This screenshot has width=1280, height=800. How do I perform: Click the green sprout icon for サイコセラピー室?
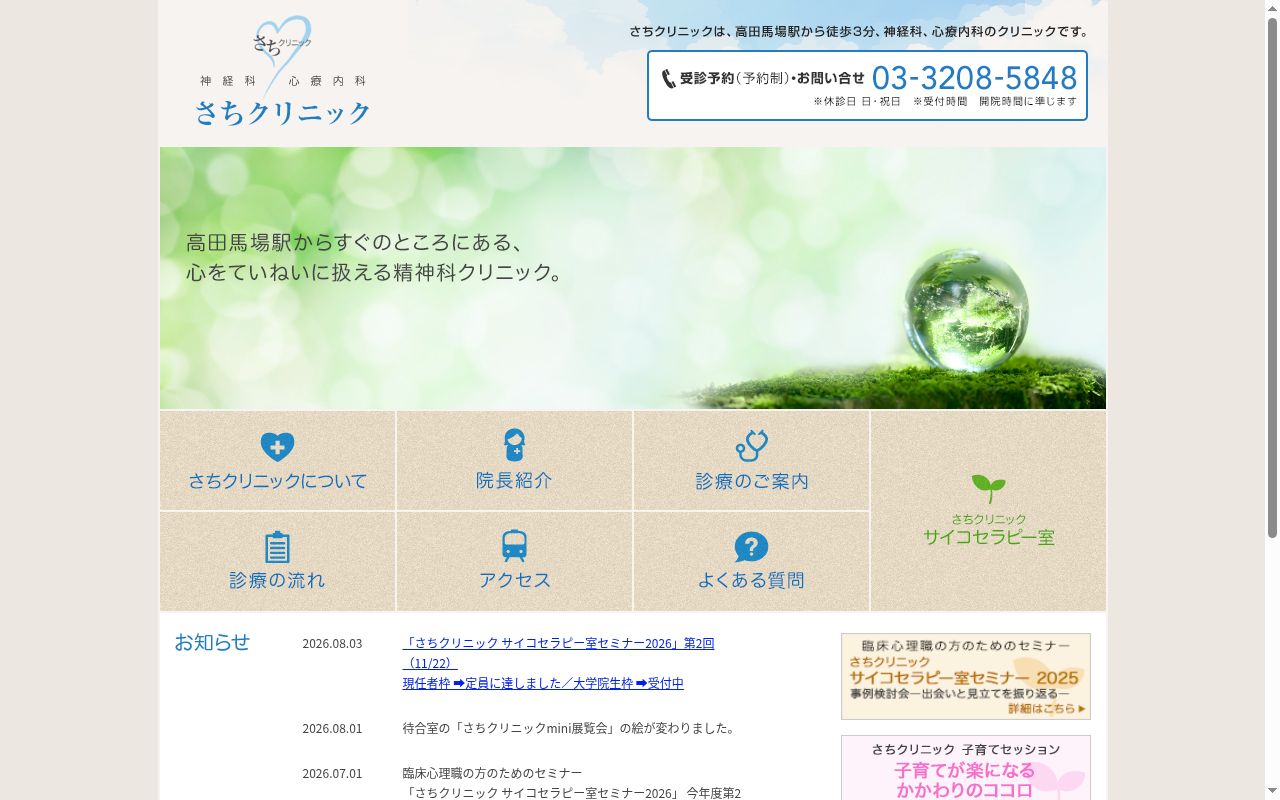pos(988,489)
